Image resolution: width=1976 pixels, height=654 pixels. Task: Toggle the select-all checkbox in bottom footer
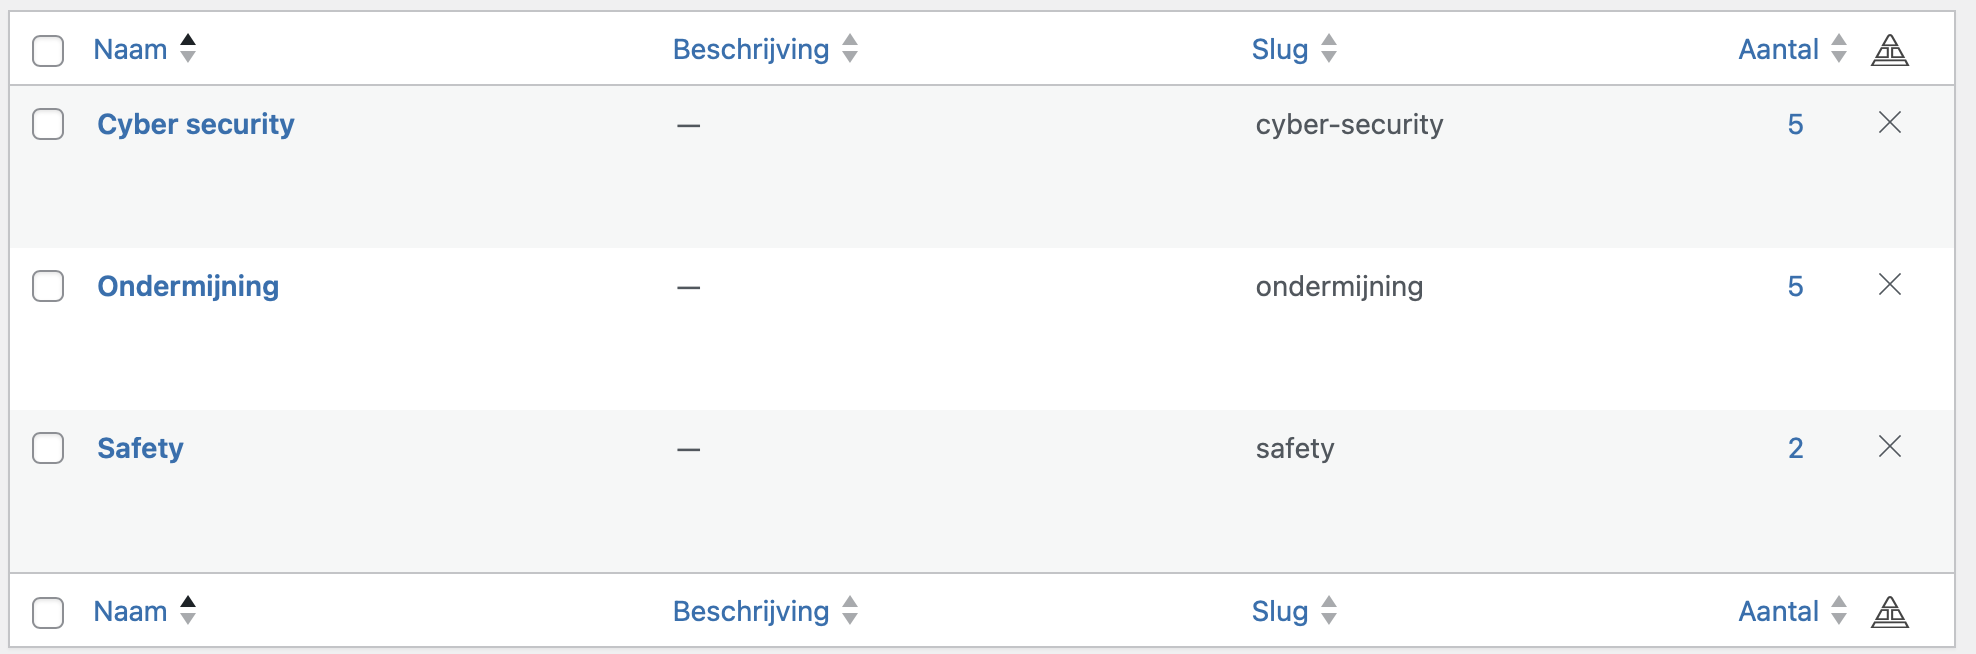(x=48, y=612)
